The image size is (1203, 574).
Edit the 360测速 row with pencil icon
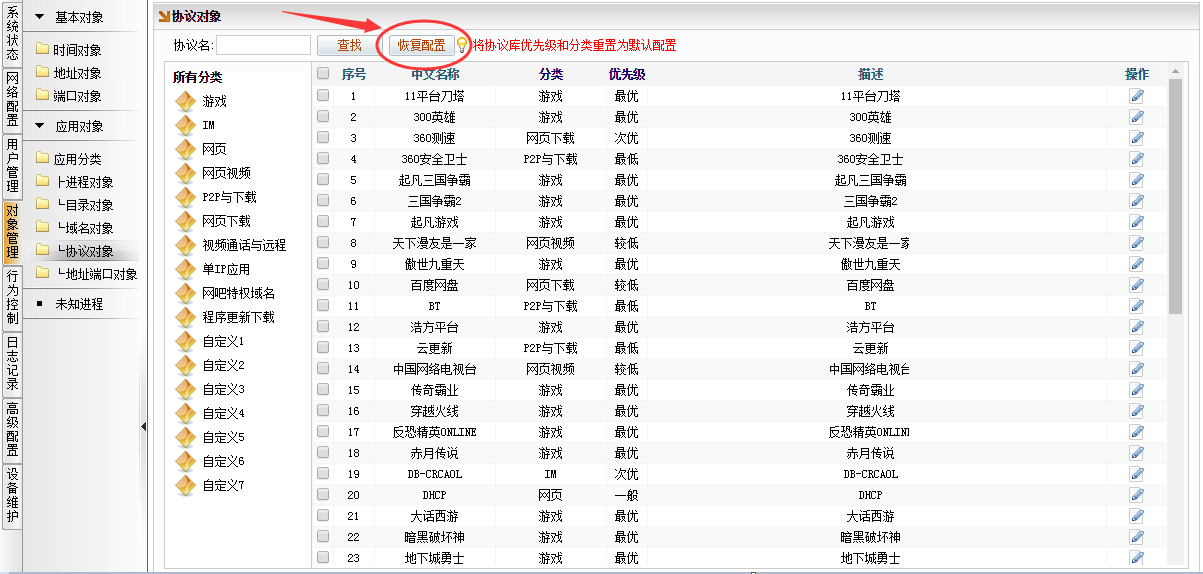(x=1137, y=138)
